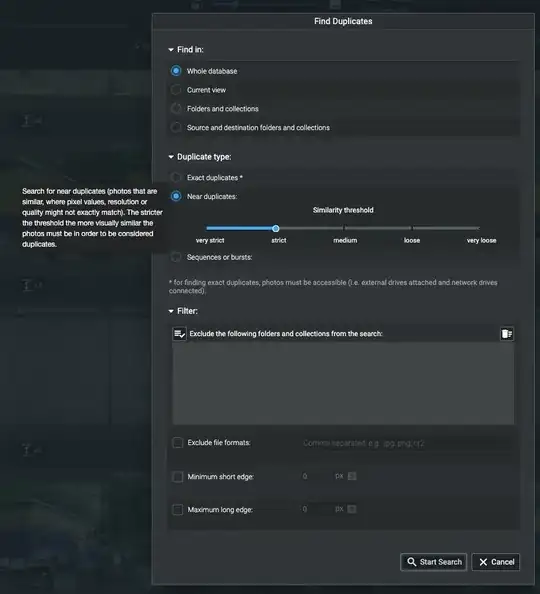540x594 pixels.
Task: Collapse the Find in section
Action: (x=171, y=50)
